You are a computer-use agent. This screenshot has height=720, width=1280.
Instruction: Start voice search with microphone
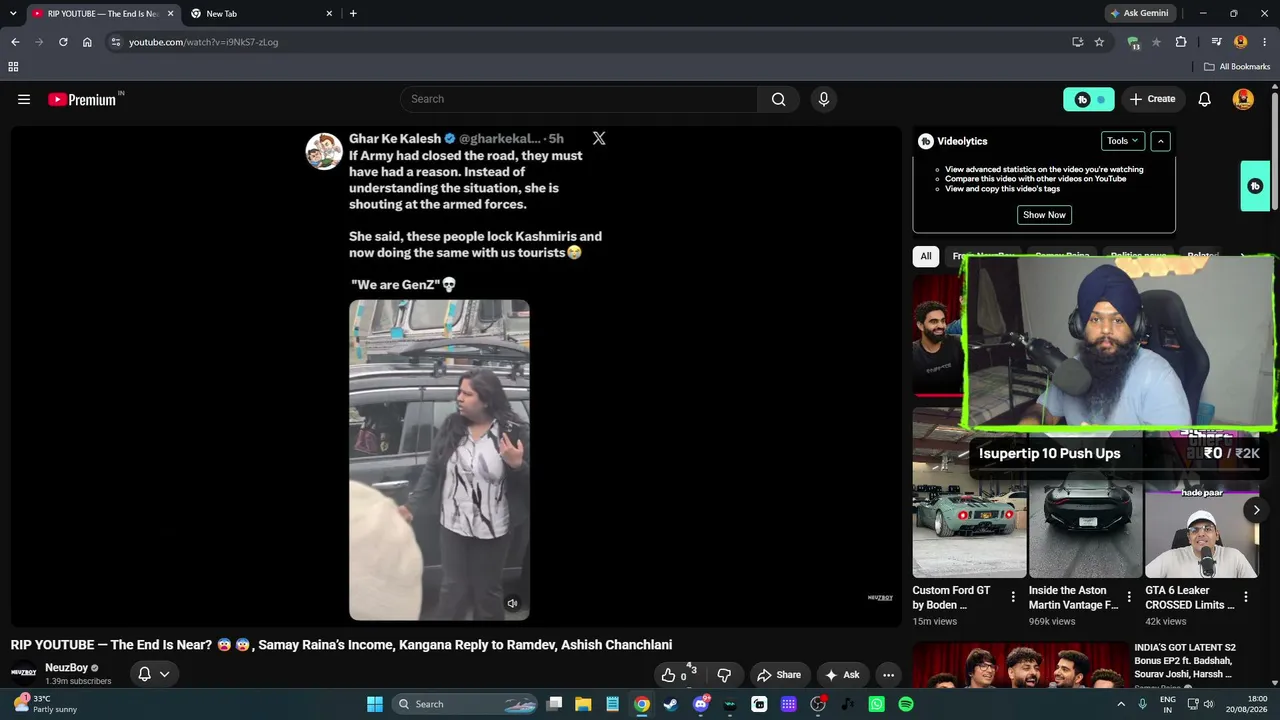823,99
